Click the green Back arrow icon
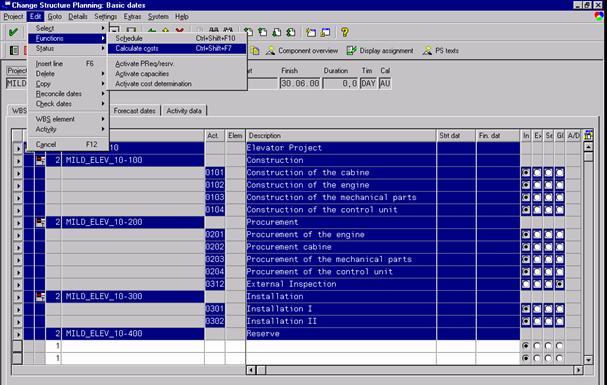The height and width of the screenshot is (385, 607). click(x=152, y=31)
